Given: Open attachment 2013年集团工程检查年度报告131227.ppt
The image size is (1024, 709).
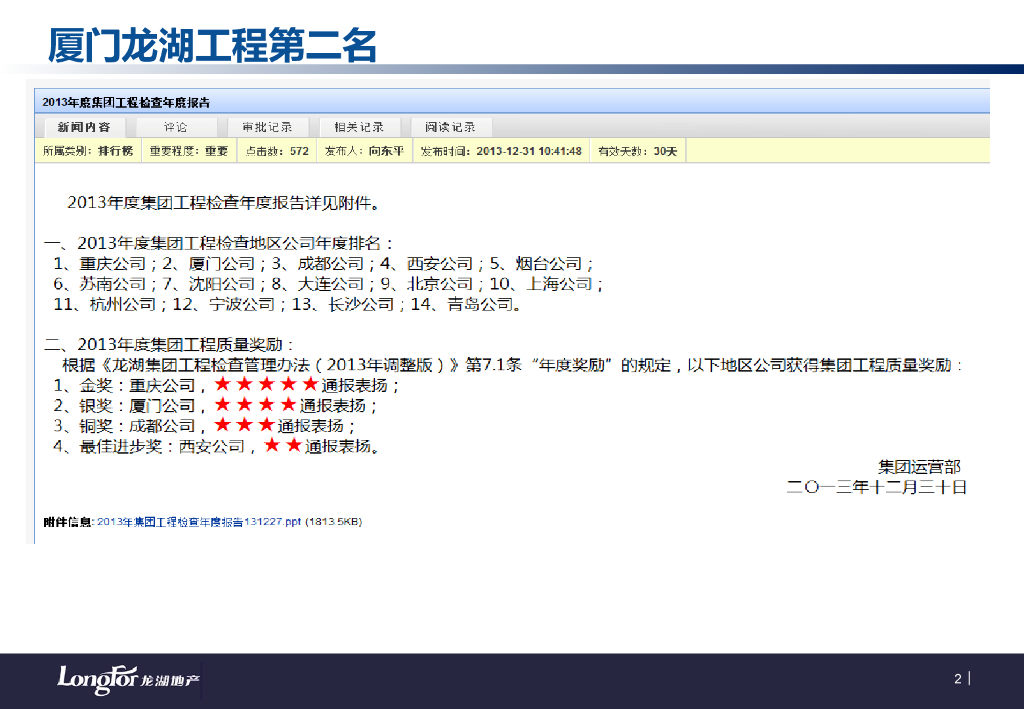Looking at the screenshot, I should pyautogui.click(x=199, y=522).
